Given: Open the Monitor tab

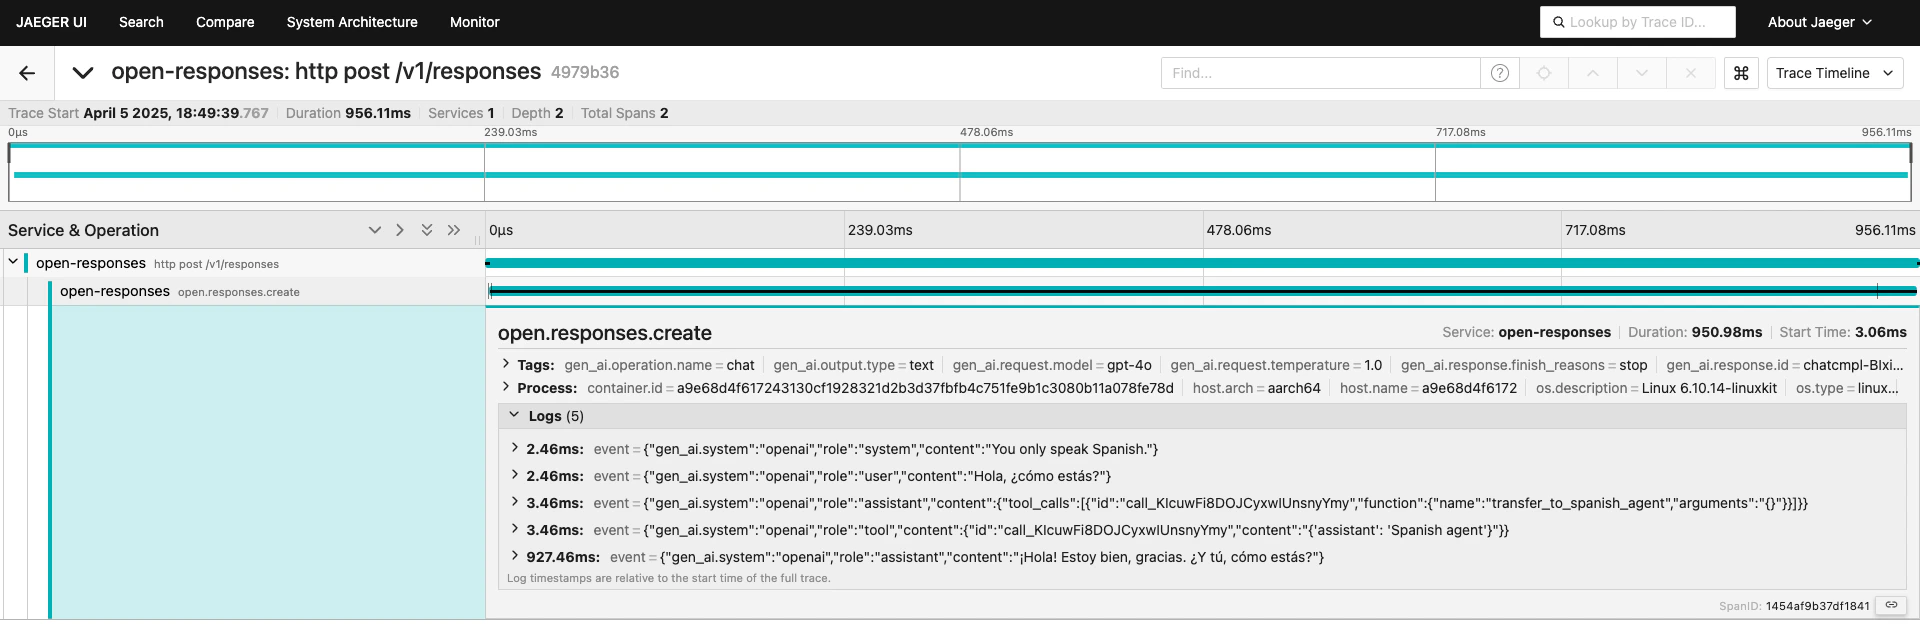Looking at the screenshot, I should tap(475, 22).
